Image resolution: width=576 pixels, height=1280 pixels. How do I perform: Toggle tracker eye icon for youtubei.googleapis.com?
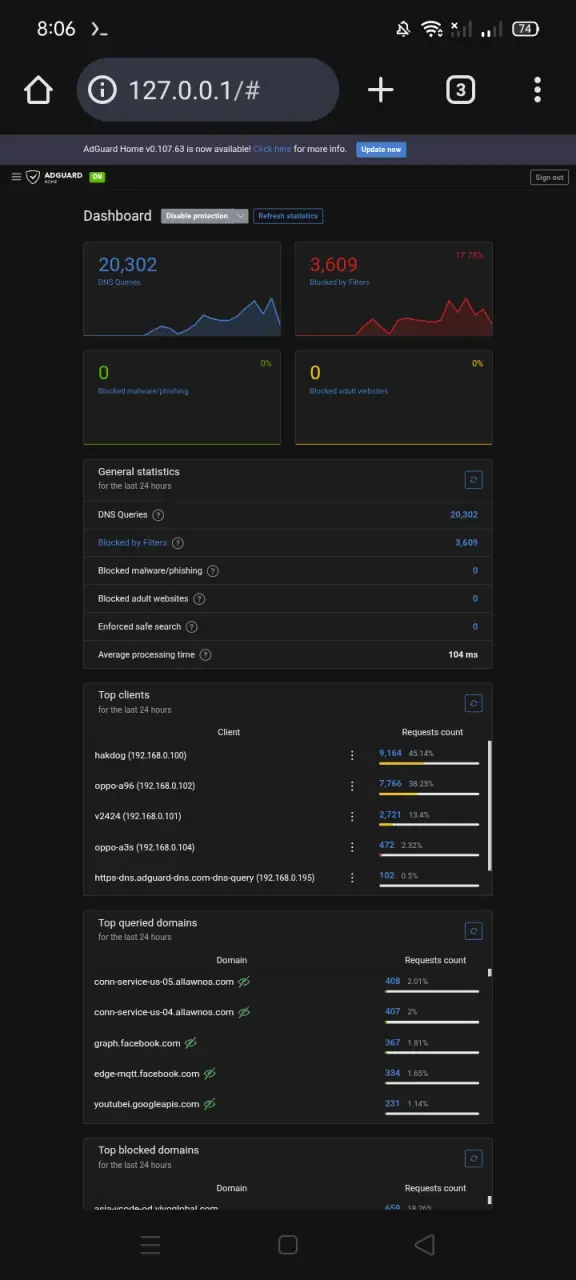210,1105
